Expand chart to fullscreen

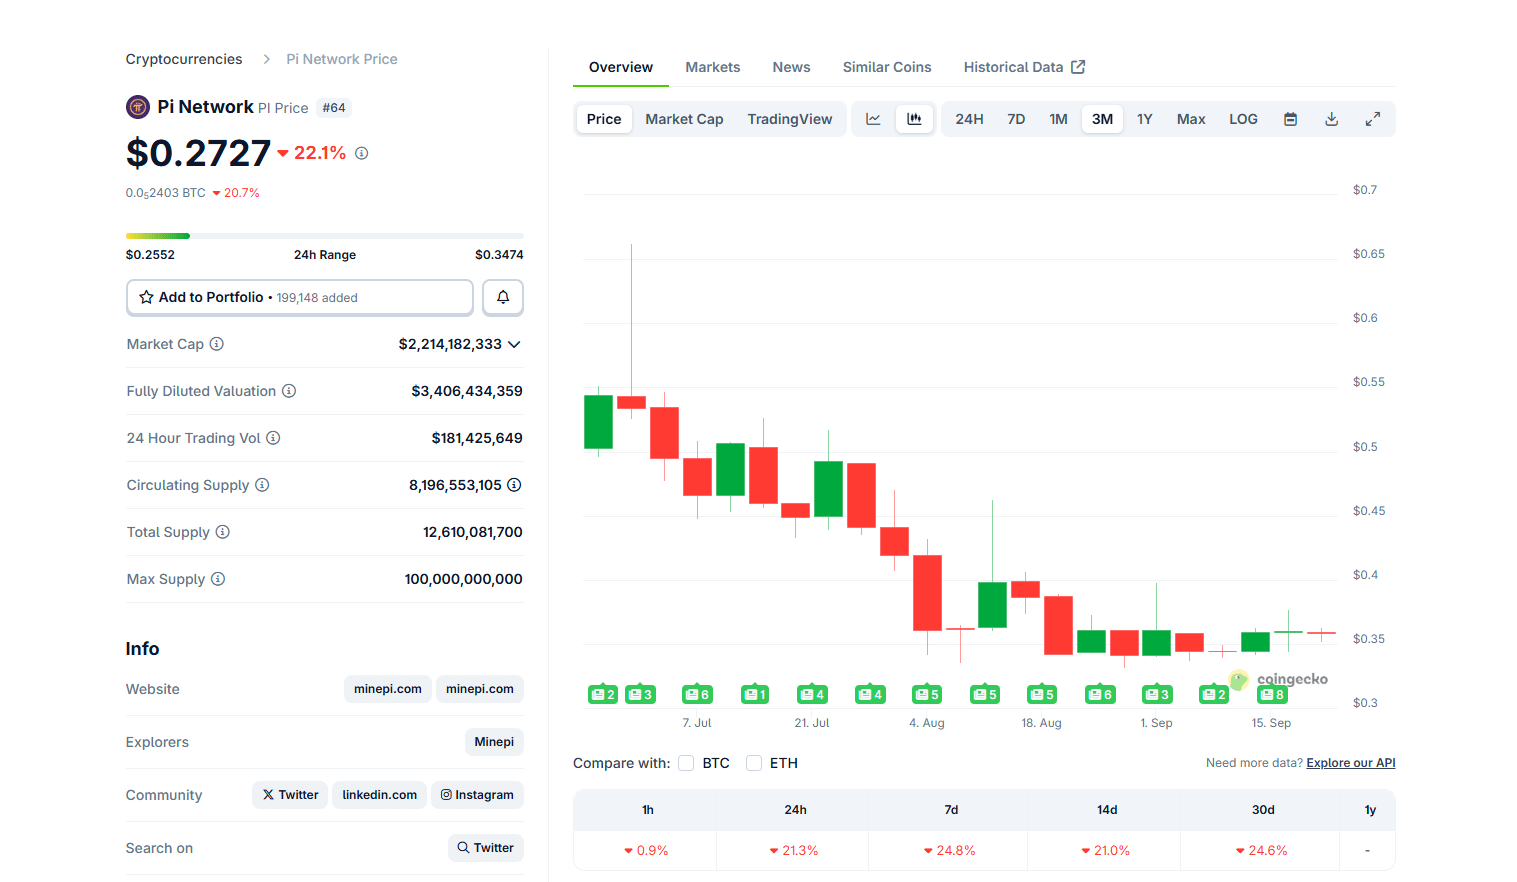tap(1372, 119)
